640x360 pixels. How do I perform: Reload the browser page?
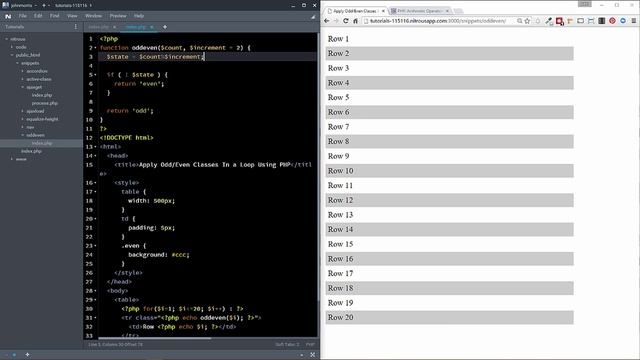click(346, 21)
